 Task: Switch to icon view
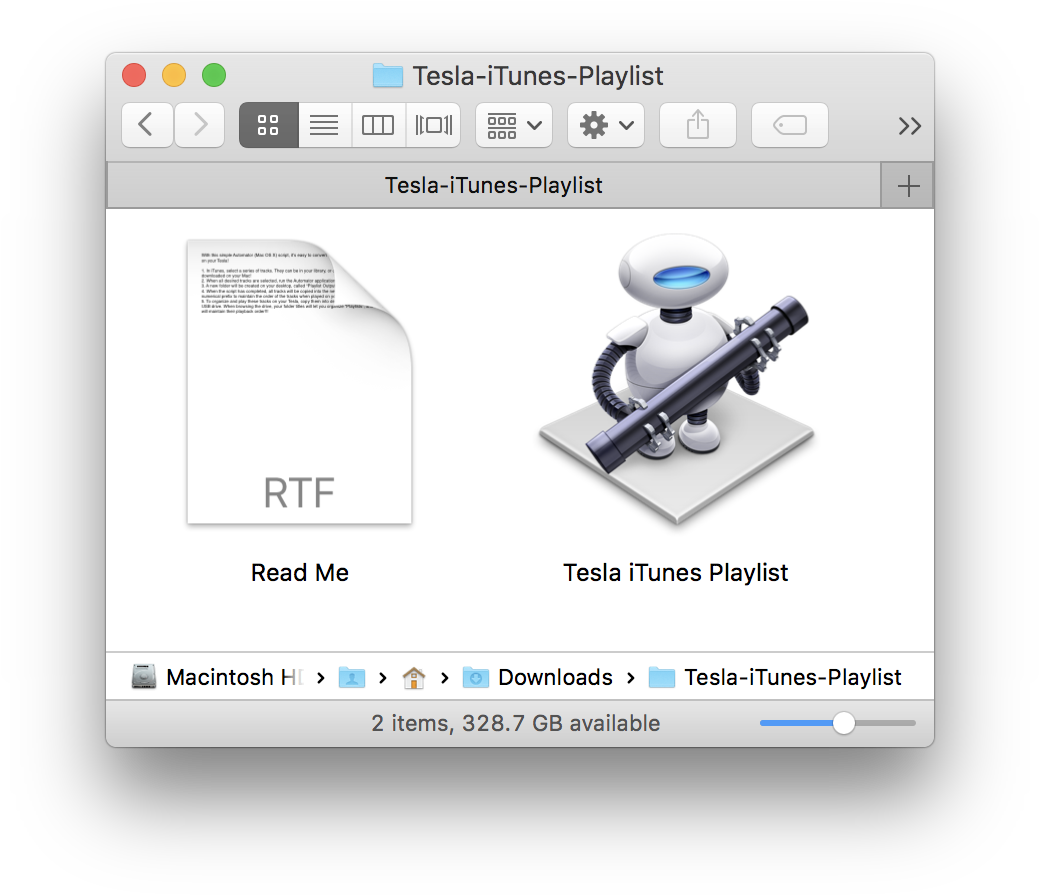pyautogui.click(x=268, y=125)
